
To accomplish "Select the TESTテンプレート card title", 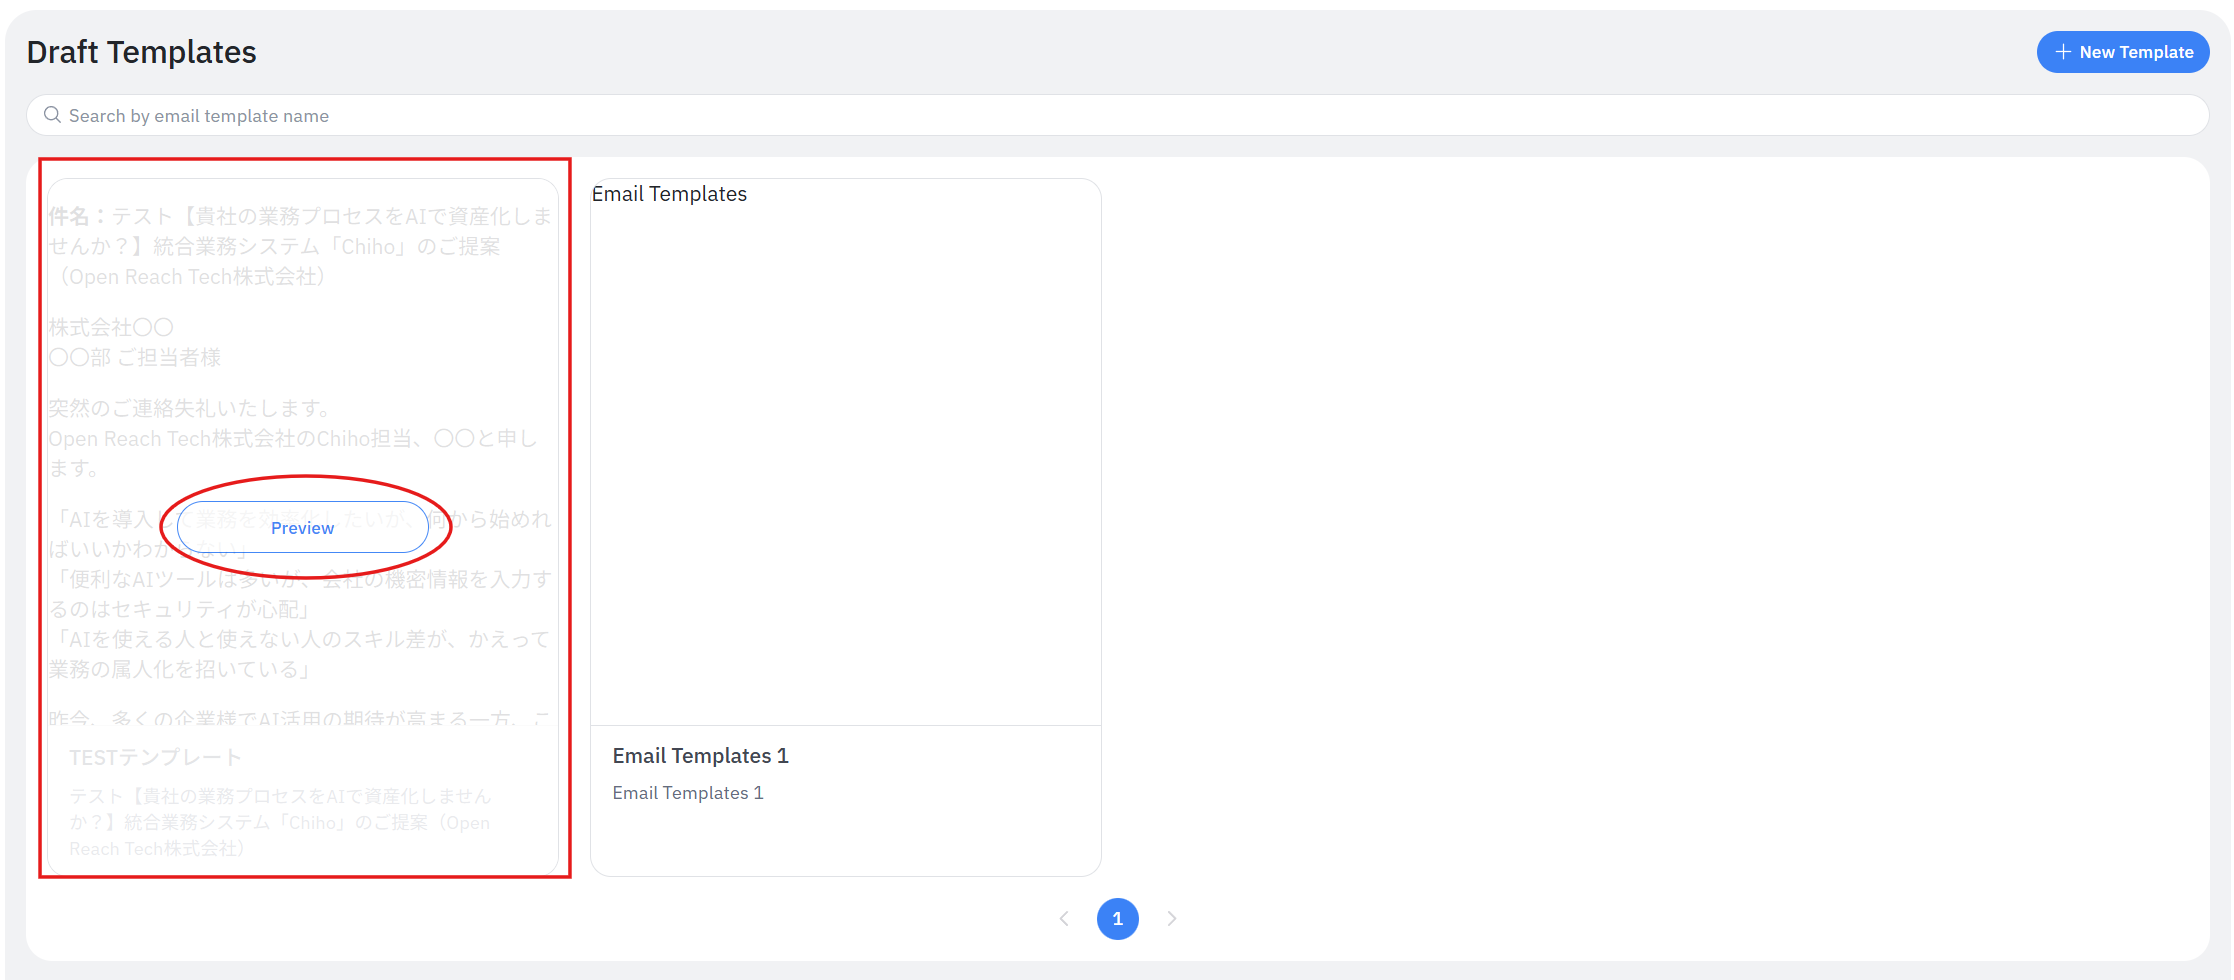I will 155,758.
